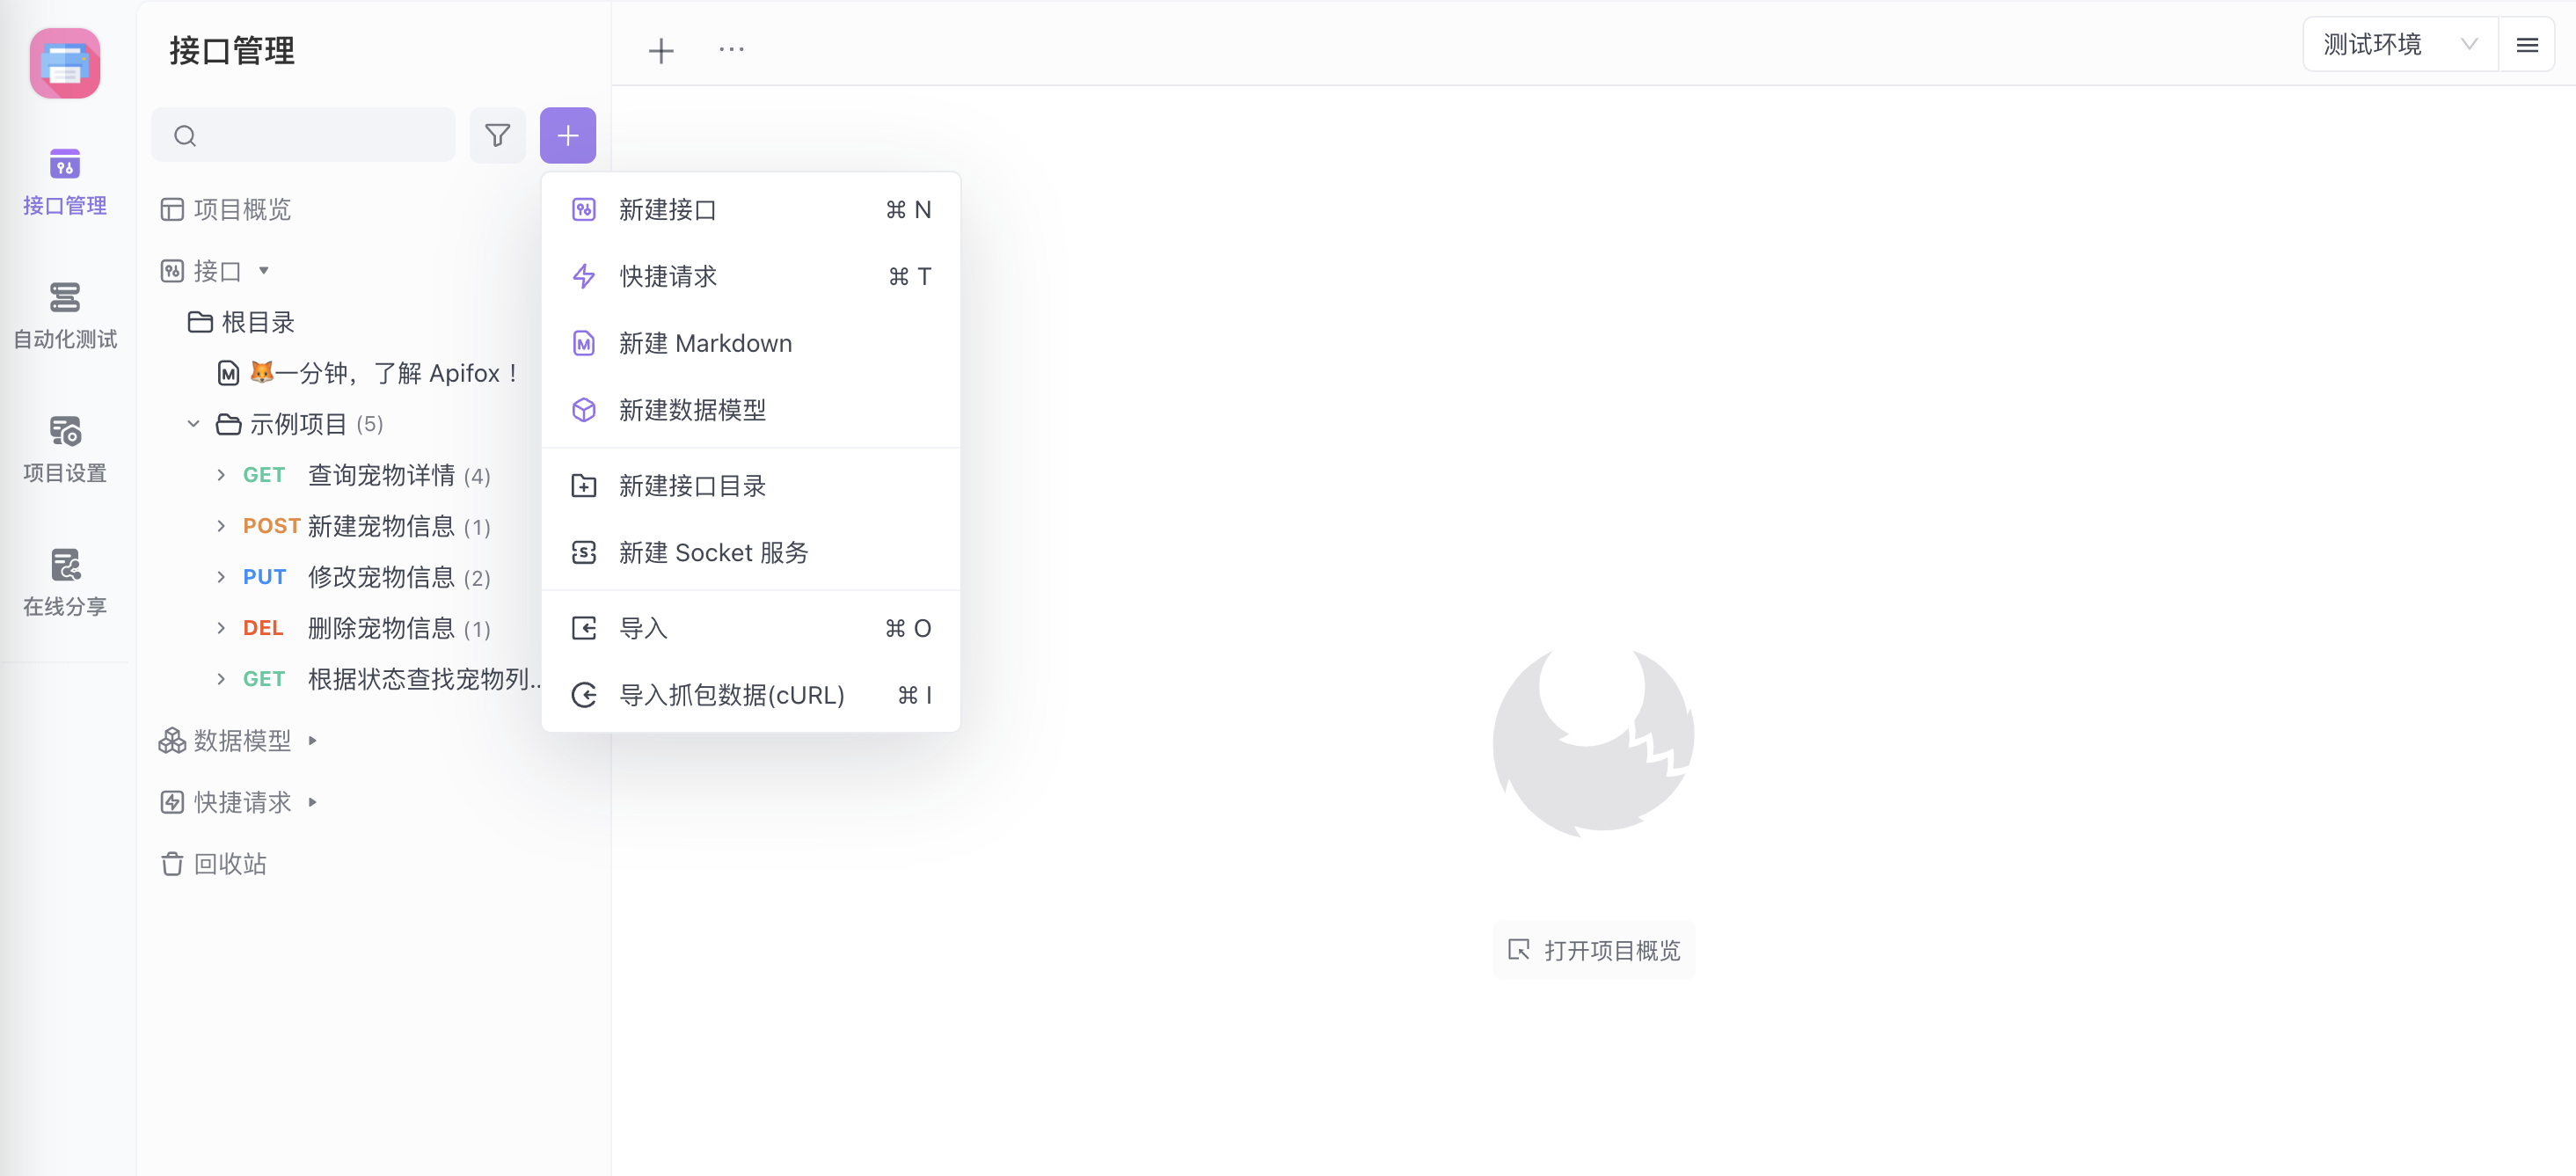Click the Apifox project logo
The width and height of the screenshot is (2576, 1176).
click(x=64, y=63)
